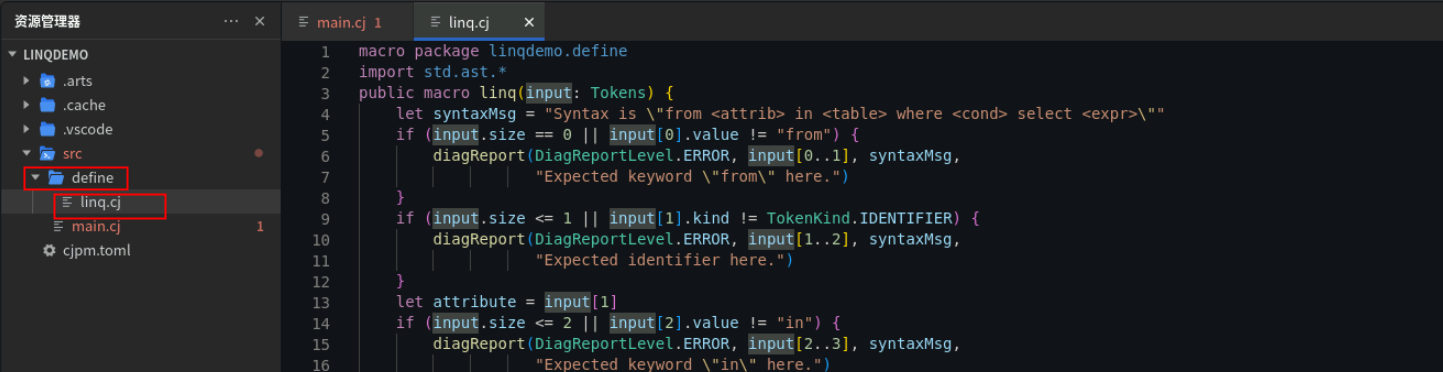Collapse the define folder arrow
This screenshot has height=372, width=1443.
pos(36,178)
